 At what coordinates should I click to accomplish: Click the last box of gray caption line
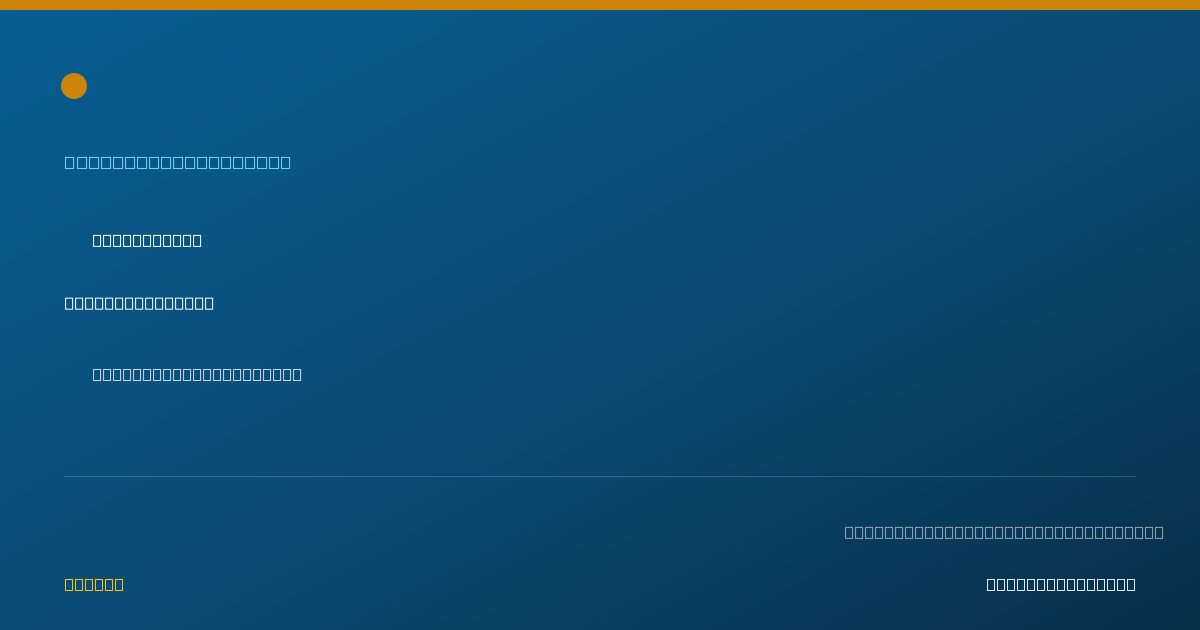coord(1159,532)
